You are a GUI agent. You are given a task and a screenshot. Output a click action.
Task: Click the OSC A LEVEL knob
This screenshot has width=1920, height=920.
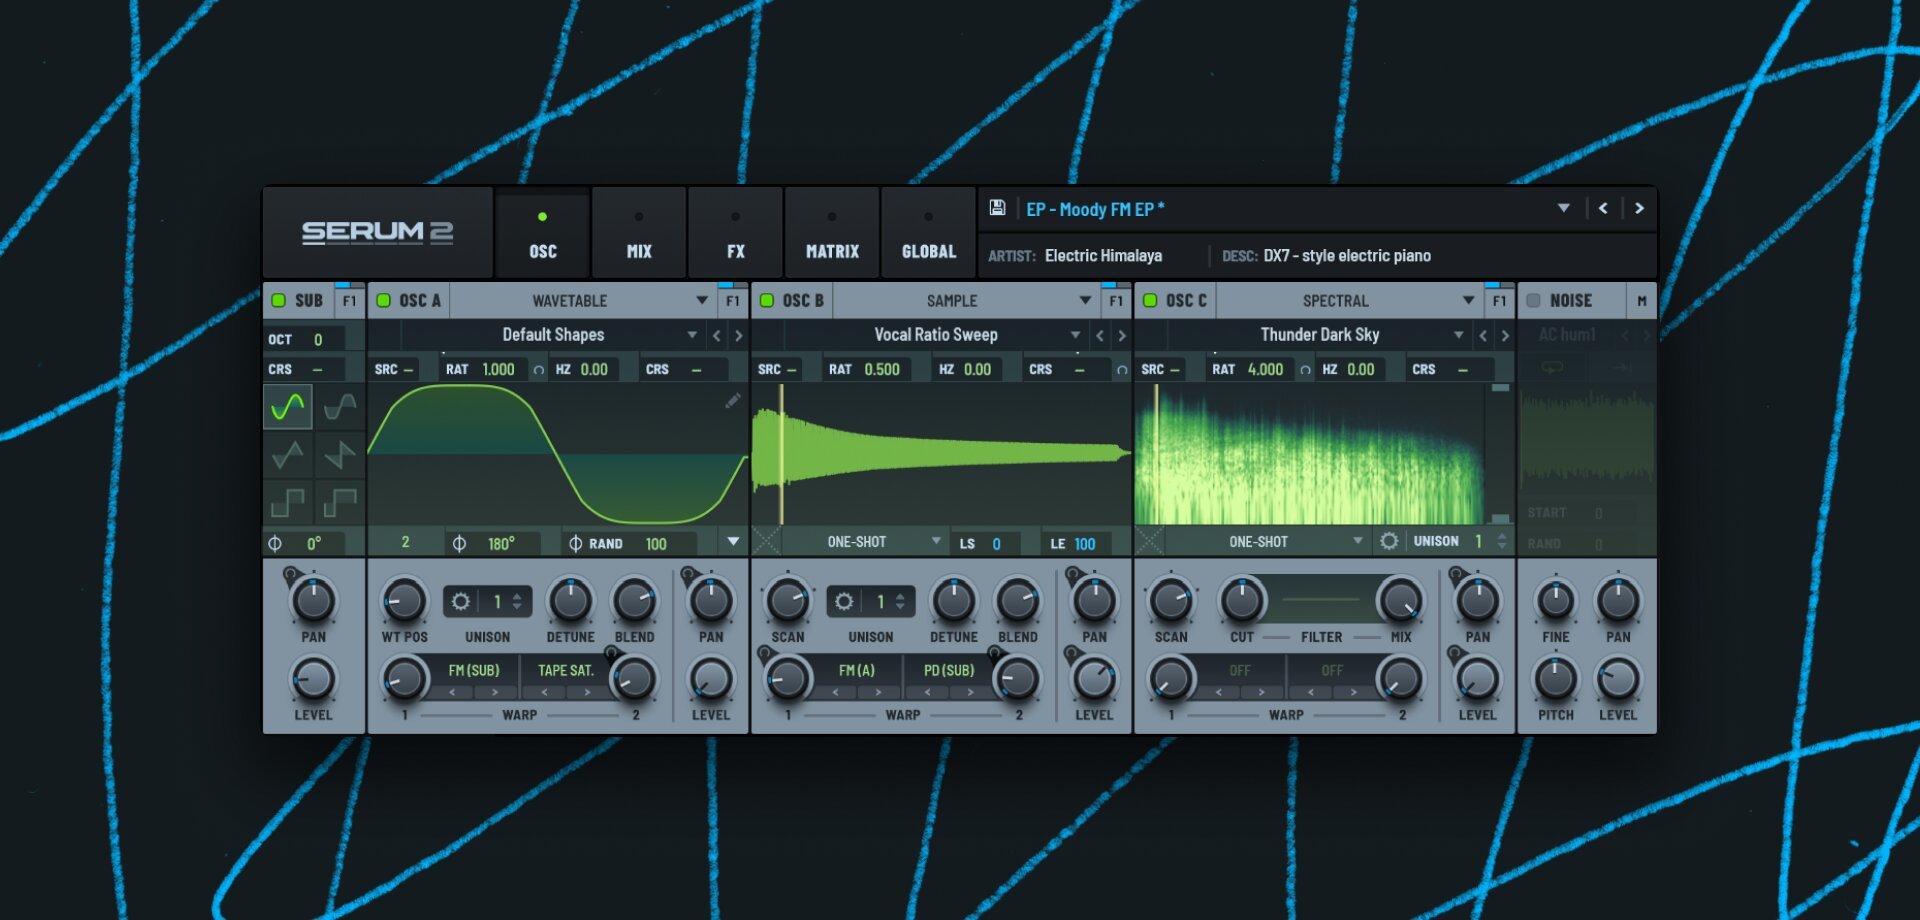click(x=711, y=680)
